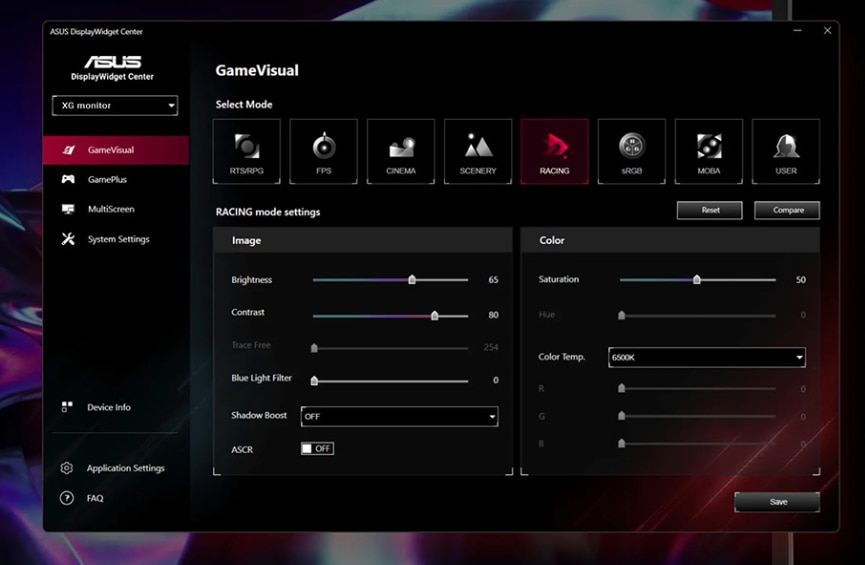This screenshot has width=865, height=565.
Task: Click the MultiScreen monitor icon
Action: 68,209
